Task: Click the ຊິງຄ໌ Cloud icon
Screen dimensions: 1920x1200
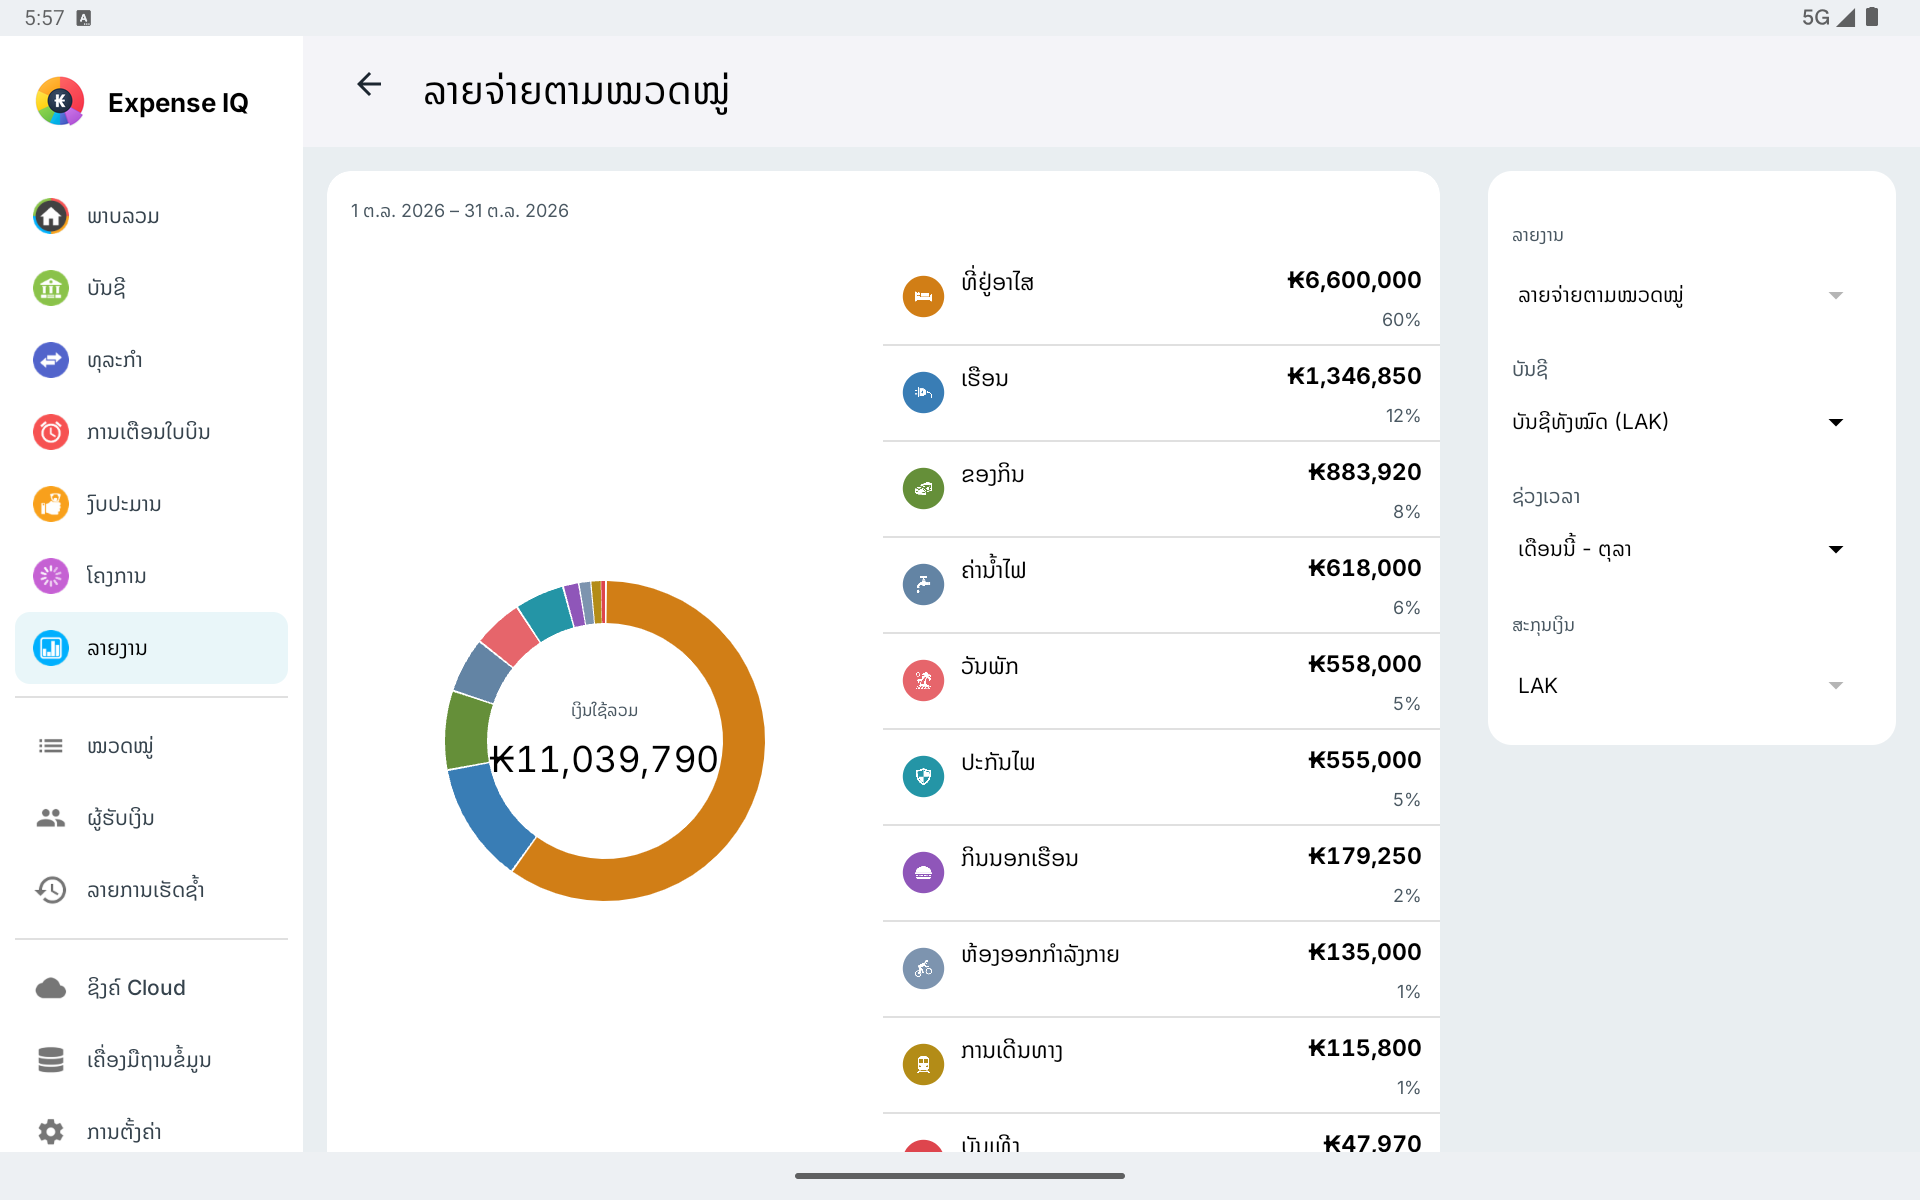Action: click(x=51, y=988)
